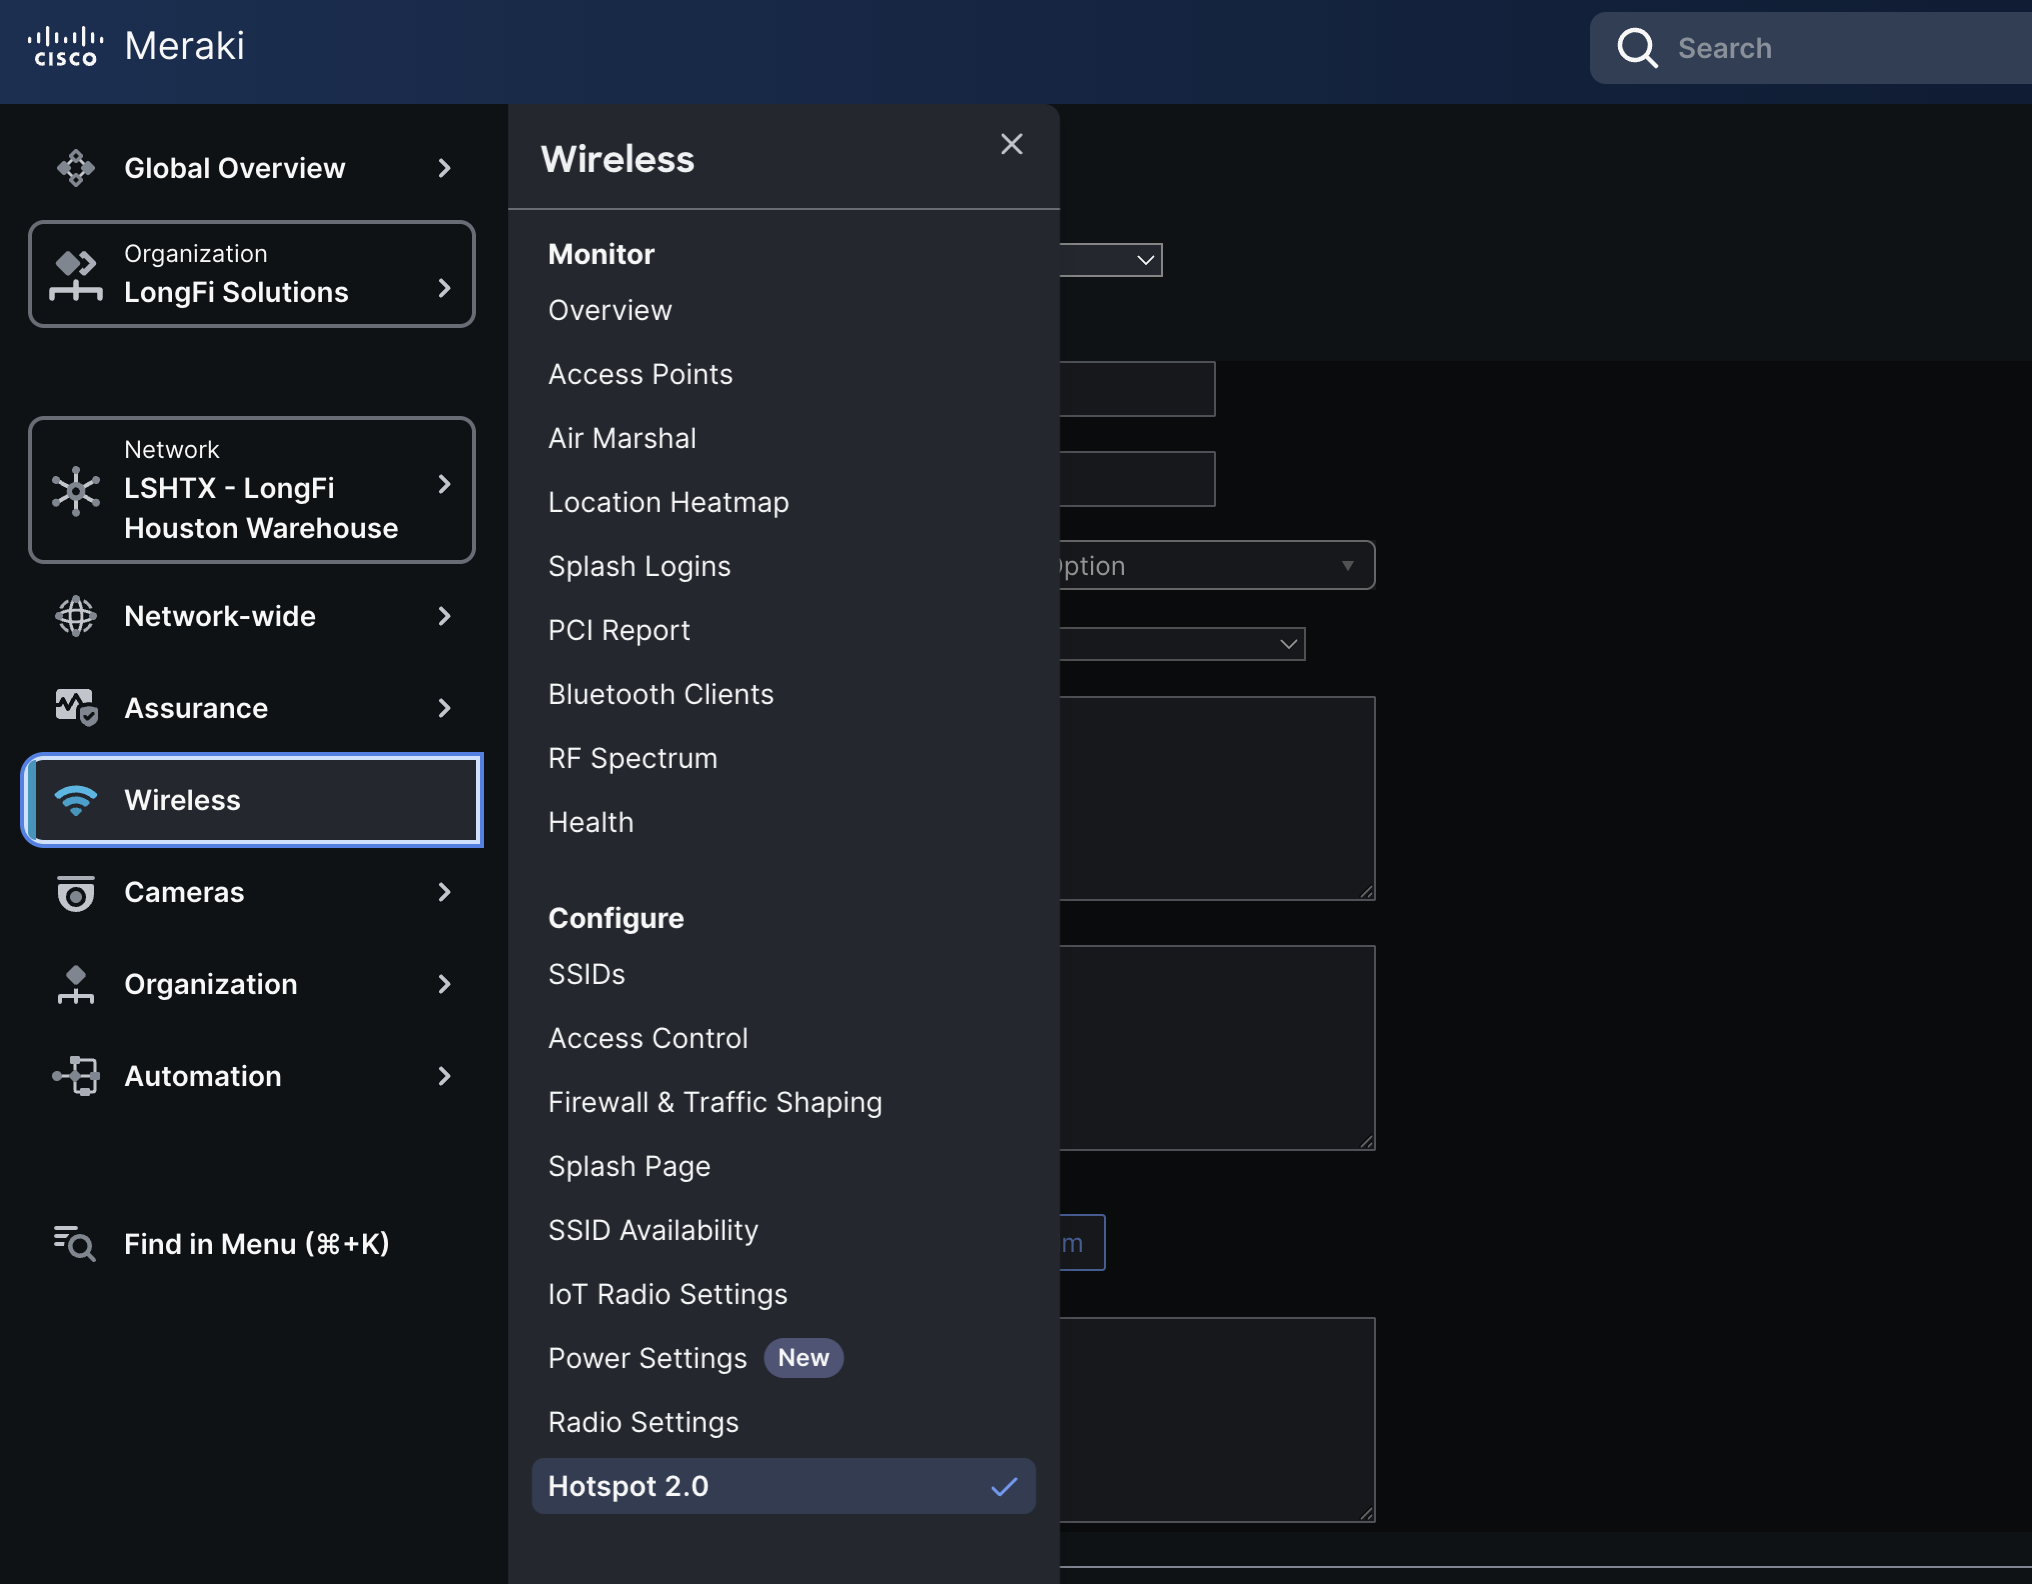The image size is (2032, 1584).
Task: Click the search magnifier icon
Action: tap(1637, 48)
